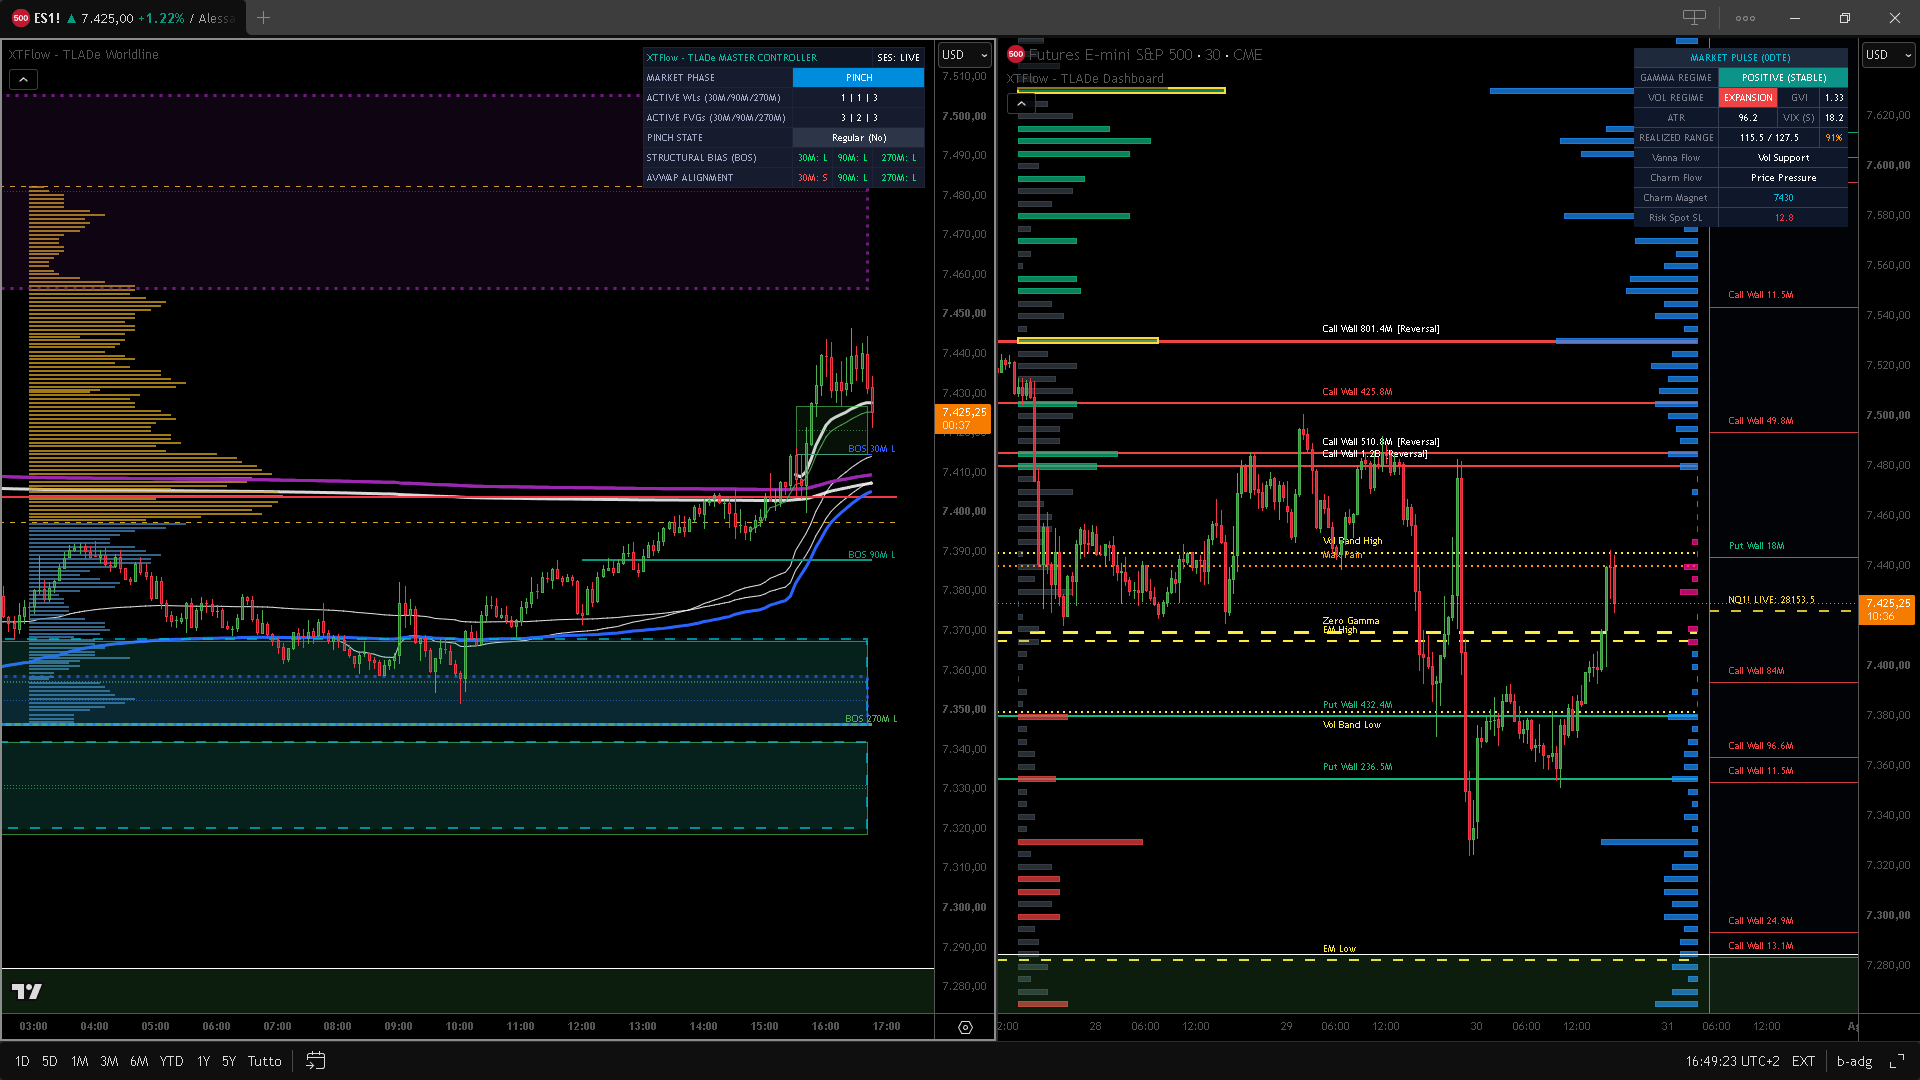Image resolution: width=1920 pixels, height=1080 pixels.
Task: Select the XTFlow - TLADe Dashboard indicator title
Action: click(1085, 79)
